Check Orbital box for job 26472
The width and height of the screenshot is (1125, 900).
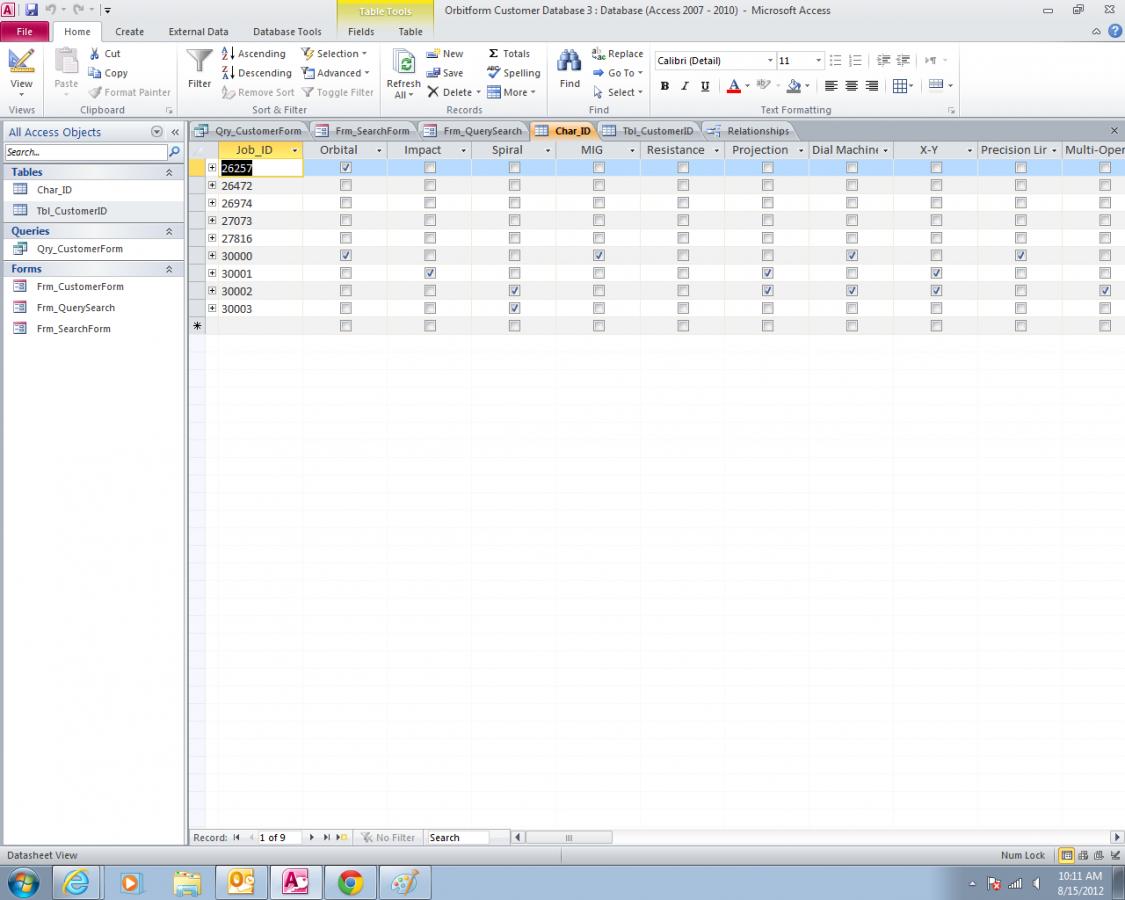(x=346, y=186)
